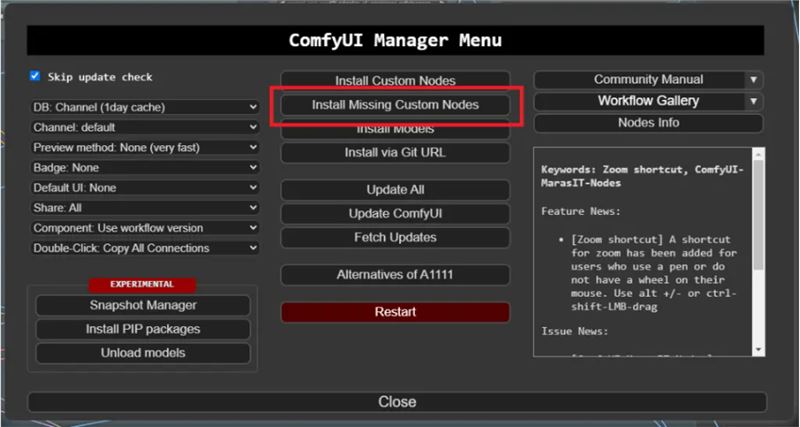
Task: Open the Badge: None dropdown
Action: (x=145, y=167)
